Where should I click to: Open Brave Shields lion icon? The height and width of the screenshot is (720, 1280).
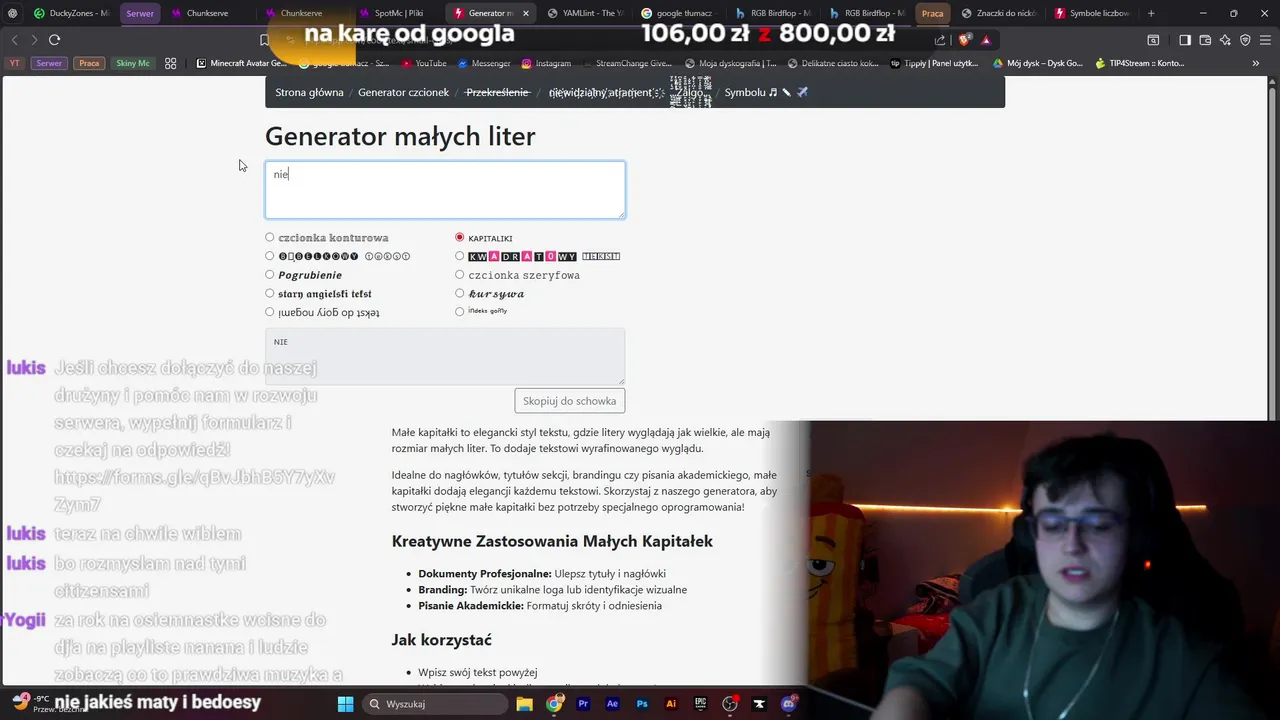(x=964, y=40)
